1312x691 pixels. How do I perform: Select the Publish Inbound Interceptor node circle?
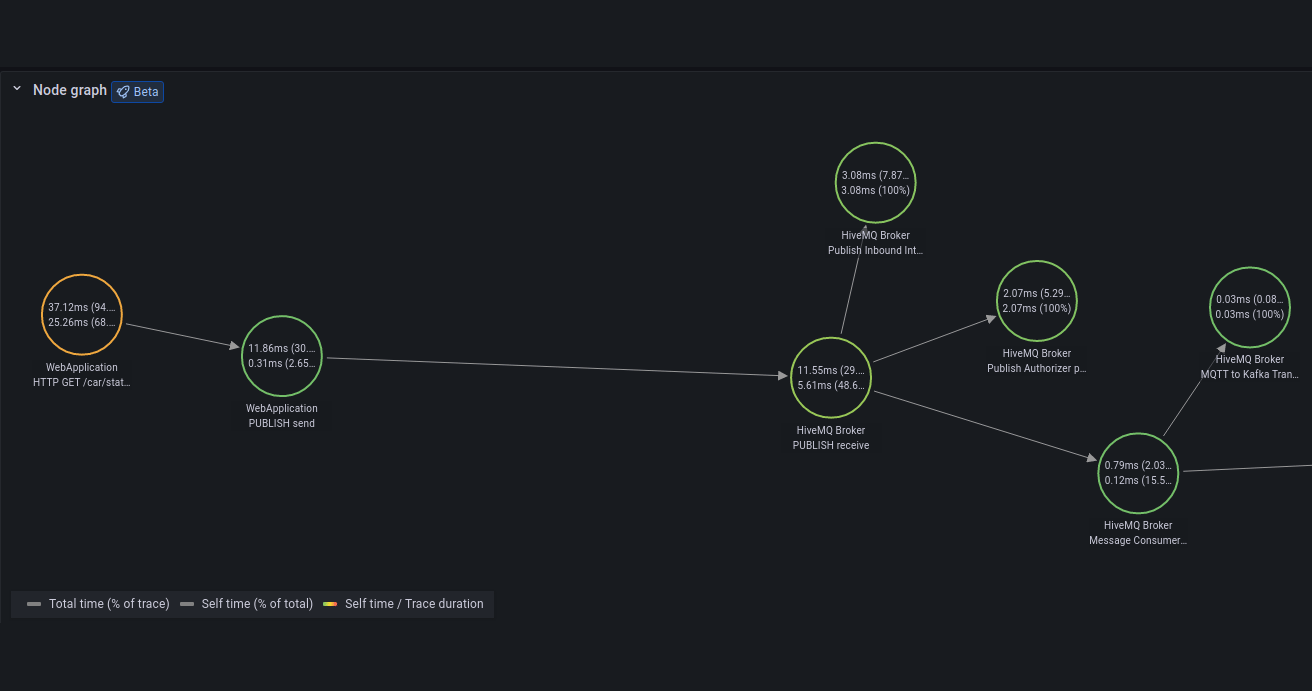(875, 182)
